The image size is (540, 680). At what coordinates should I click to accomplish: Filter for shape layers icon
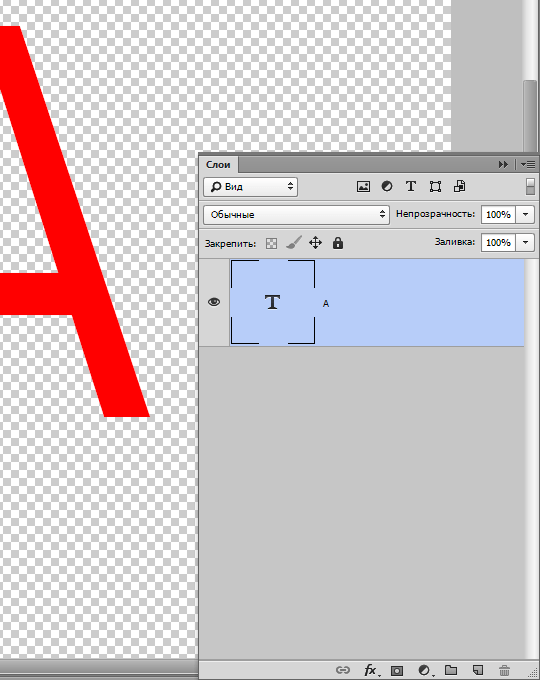tap(435, 186)
